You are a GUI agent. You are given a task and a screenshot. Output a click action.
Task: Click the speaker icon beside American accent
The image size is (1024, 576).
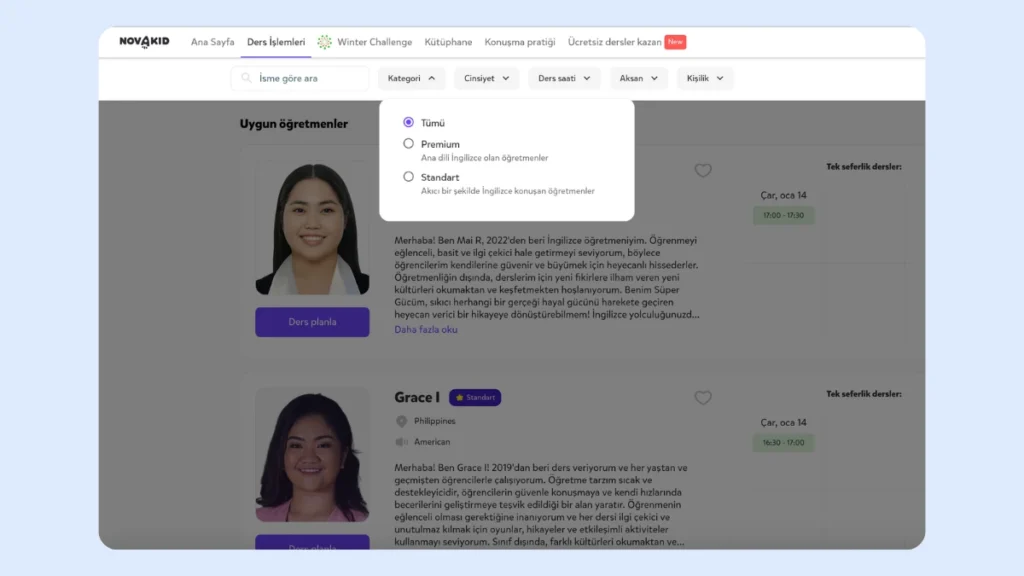coord(402,441)
